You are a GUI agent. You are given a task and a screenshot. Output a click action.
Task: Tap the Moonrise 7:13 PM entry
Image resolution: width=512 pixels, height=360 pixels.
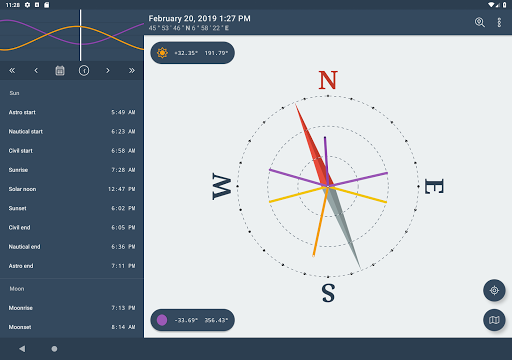[x=72, y=308]
